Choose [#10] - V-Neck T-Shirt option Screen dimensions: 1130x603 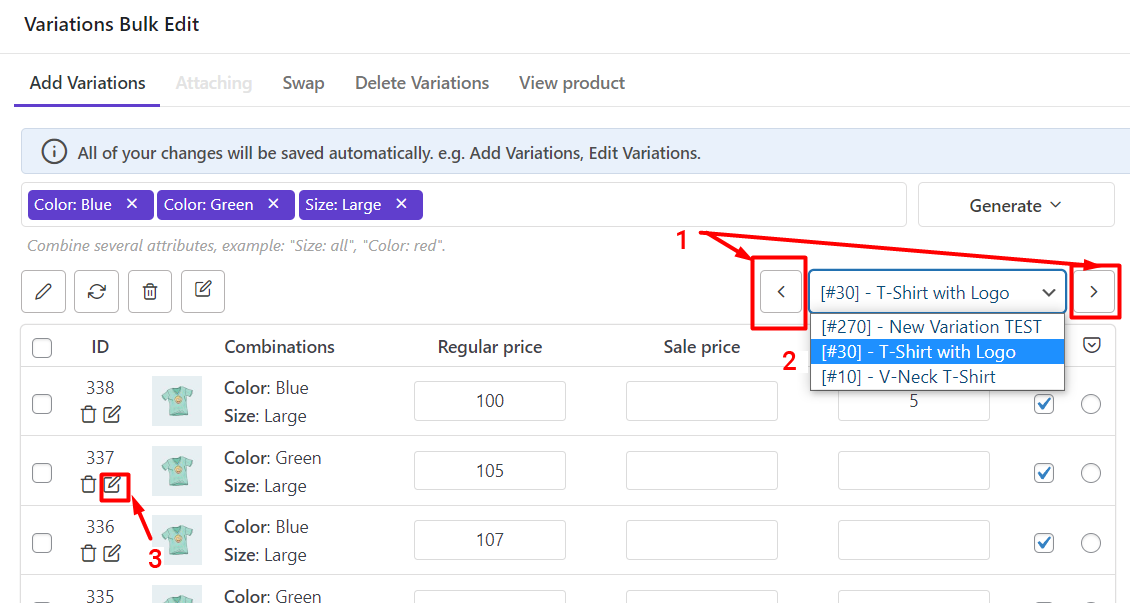click(938, 377)
